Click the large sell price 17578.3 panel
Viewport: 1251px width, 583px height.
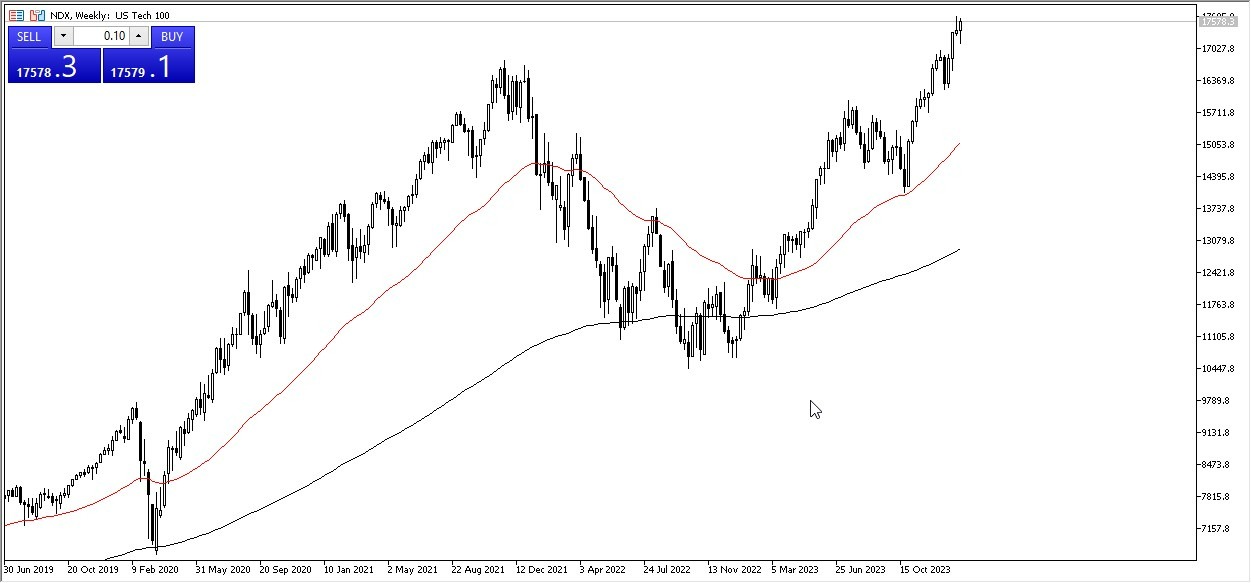52,65
